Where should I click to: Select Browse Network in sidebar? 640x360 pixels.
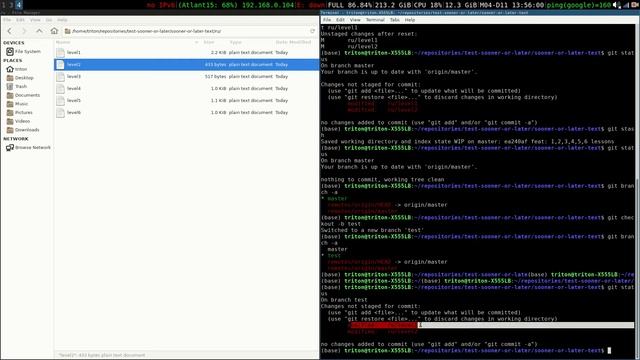(28, 147)
